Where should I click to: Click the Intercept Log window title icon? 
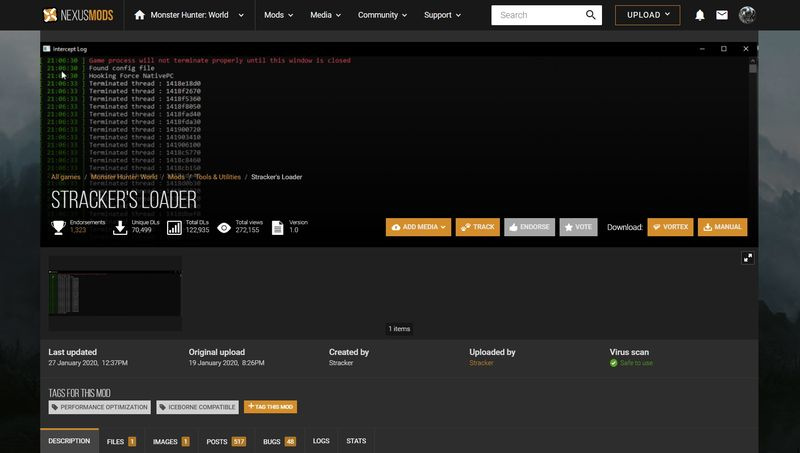pyautogui.click(x=46, y=49)
